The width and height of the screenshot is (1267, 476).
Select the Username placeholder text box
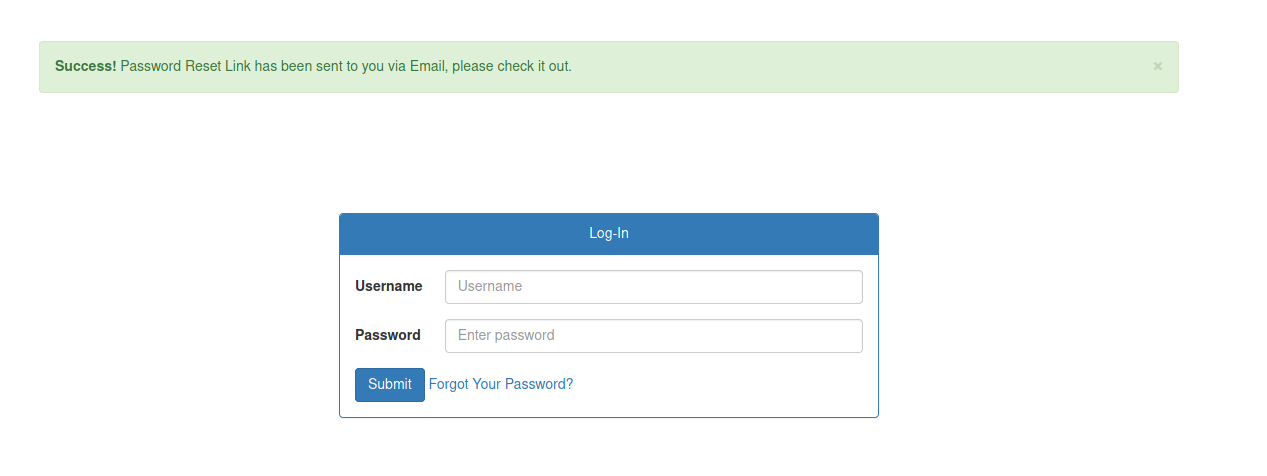[653, 286]
